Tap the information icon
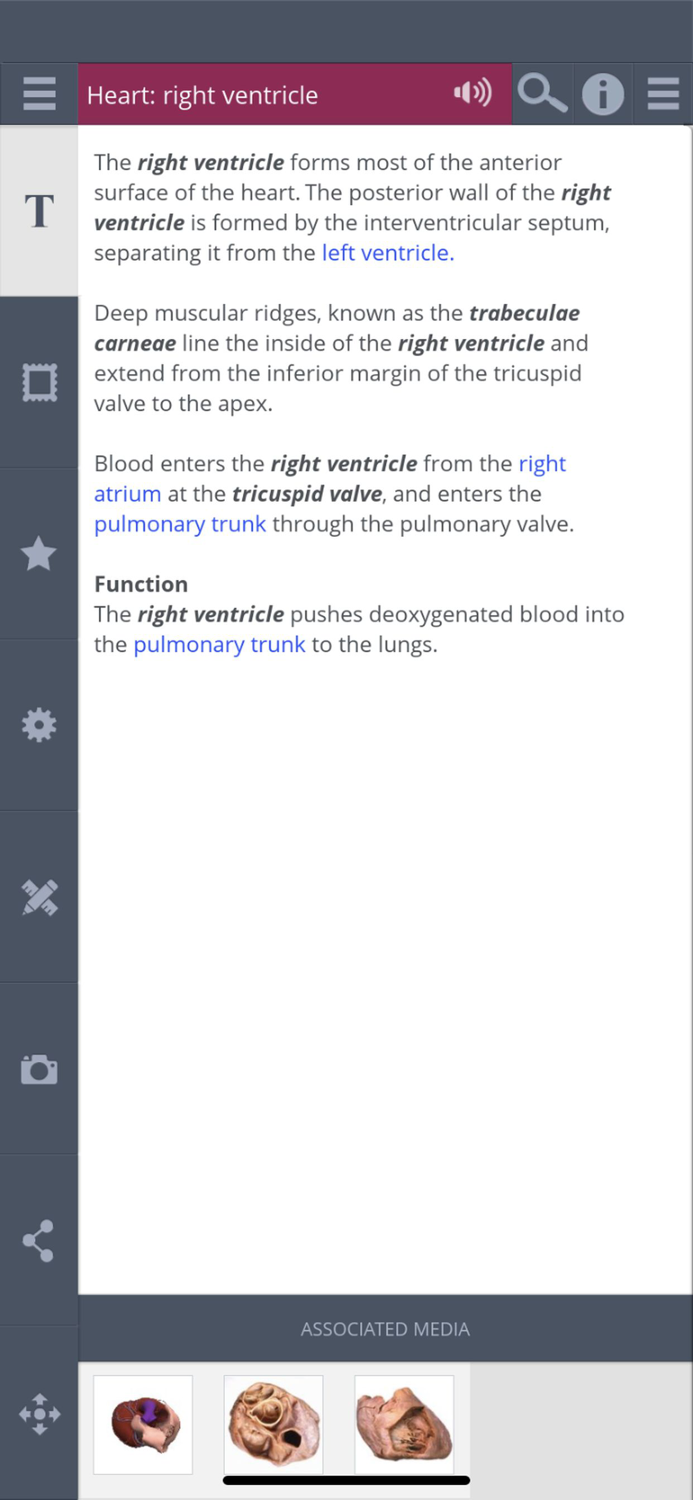Screen dimensions: 693x1500 (603, 95)
